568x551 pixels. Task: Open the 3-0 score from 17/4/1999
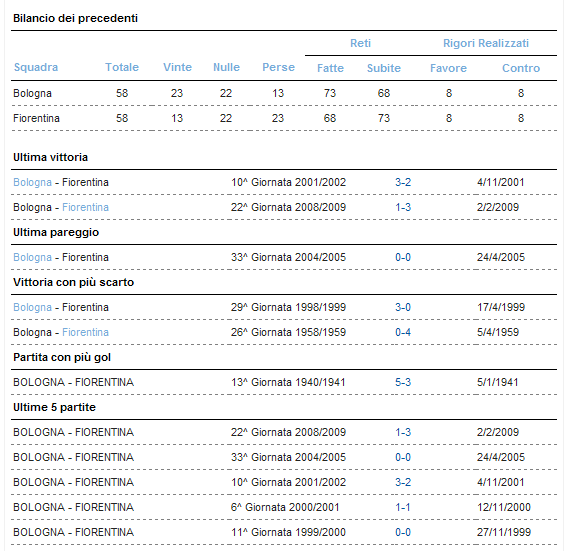coord(403,307)
